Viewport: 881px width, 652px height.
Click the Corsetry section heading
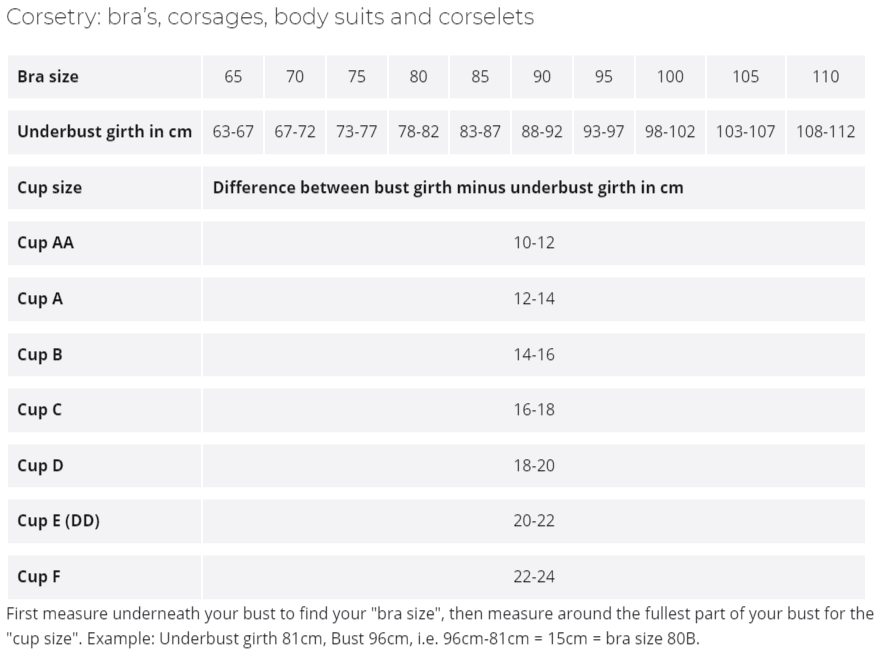coord(270,17)
